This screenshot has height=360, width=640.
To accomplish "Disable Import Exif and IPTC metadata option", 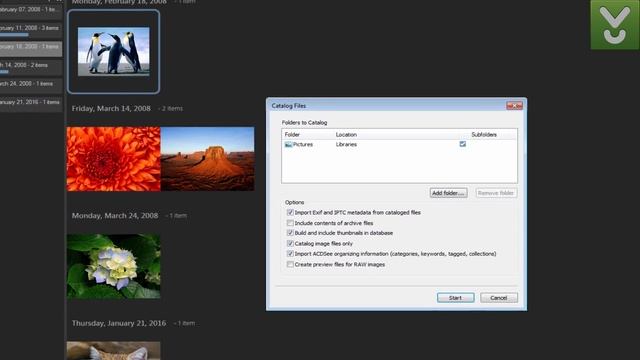I will (x=290, y=213).
